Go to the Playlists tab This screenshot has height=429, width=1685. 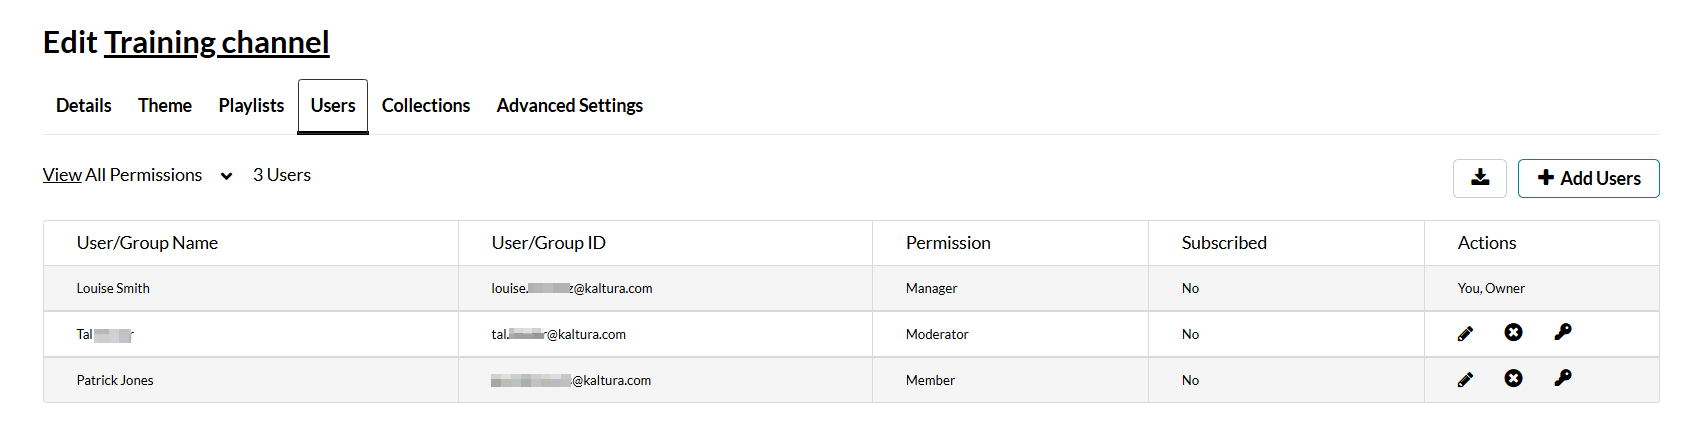click(251, 105)
